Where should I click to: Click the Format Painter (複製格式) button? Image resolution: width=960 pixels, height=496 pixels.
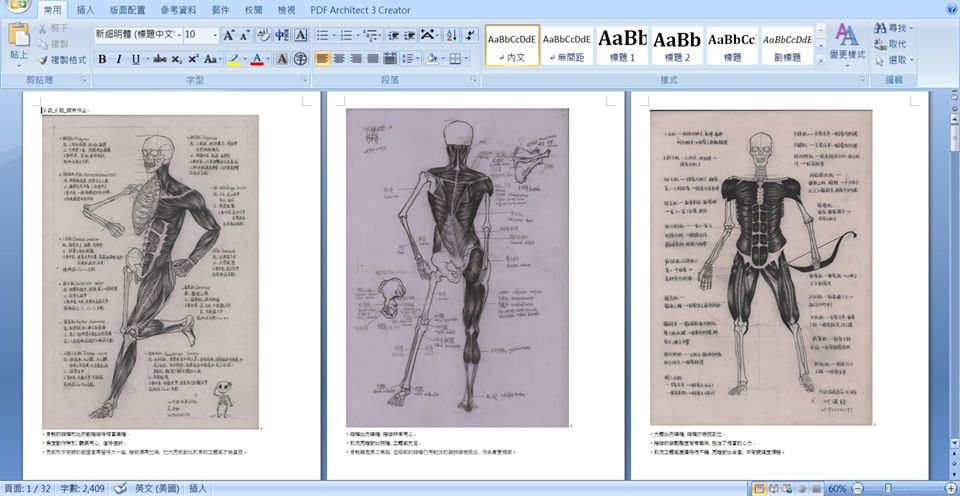pyautogui.click(x=62, y=60)
